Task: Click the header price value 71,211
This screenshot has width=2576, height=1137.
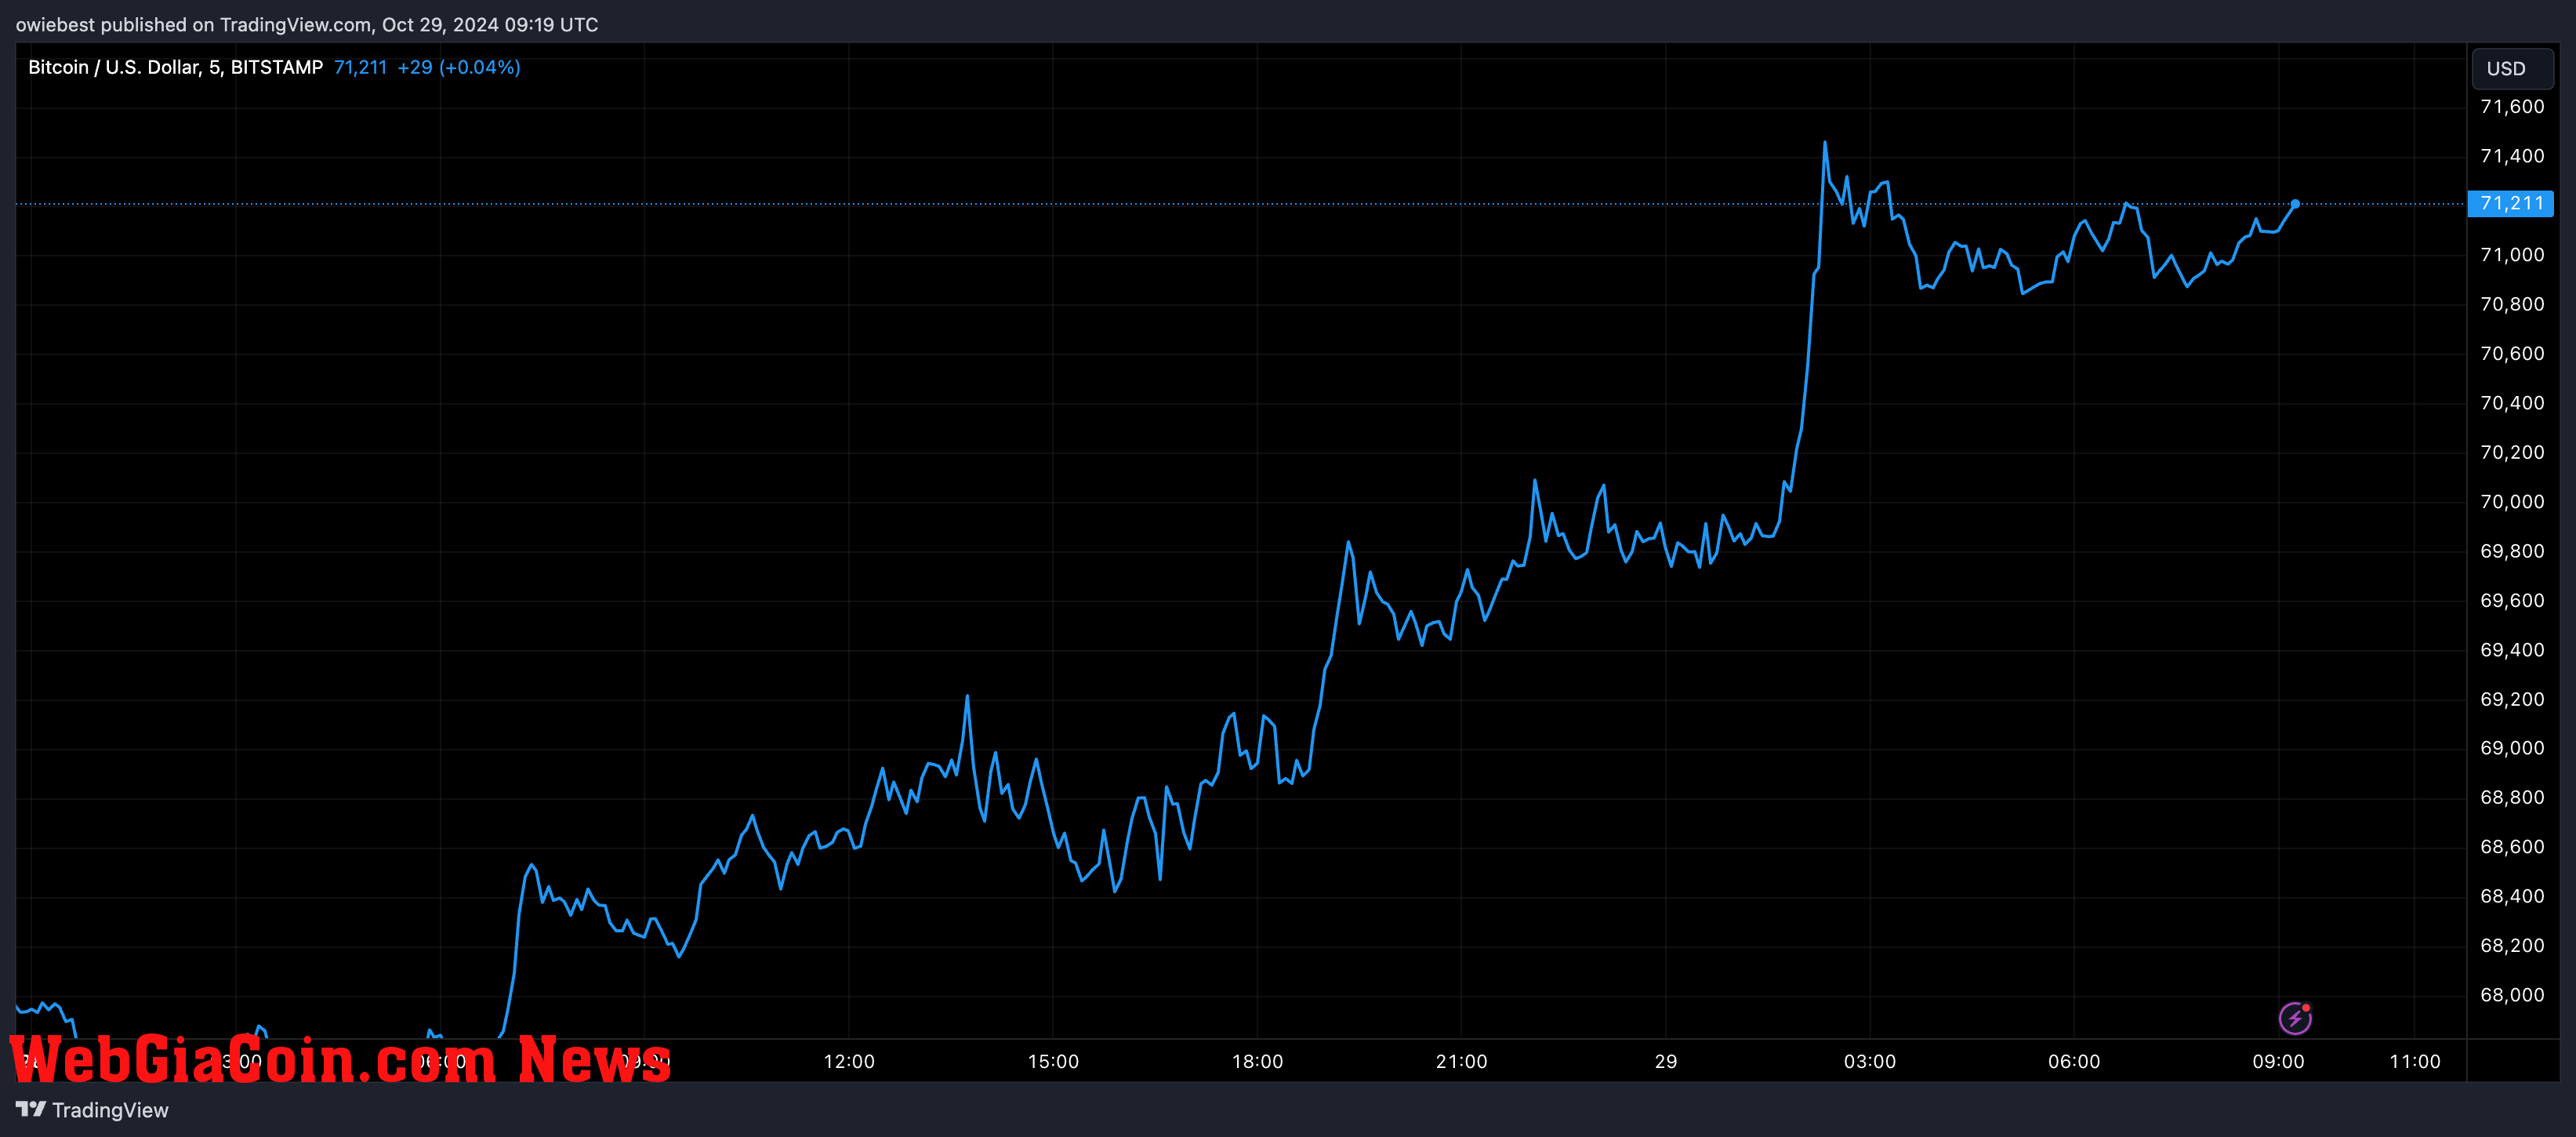Action: (360, 67)
